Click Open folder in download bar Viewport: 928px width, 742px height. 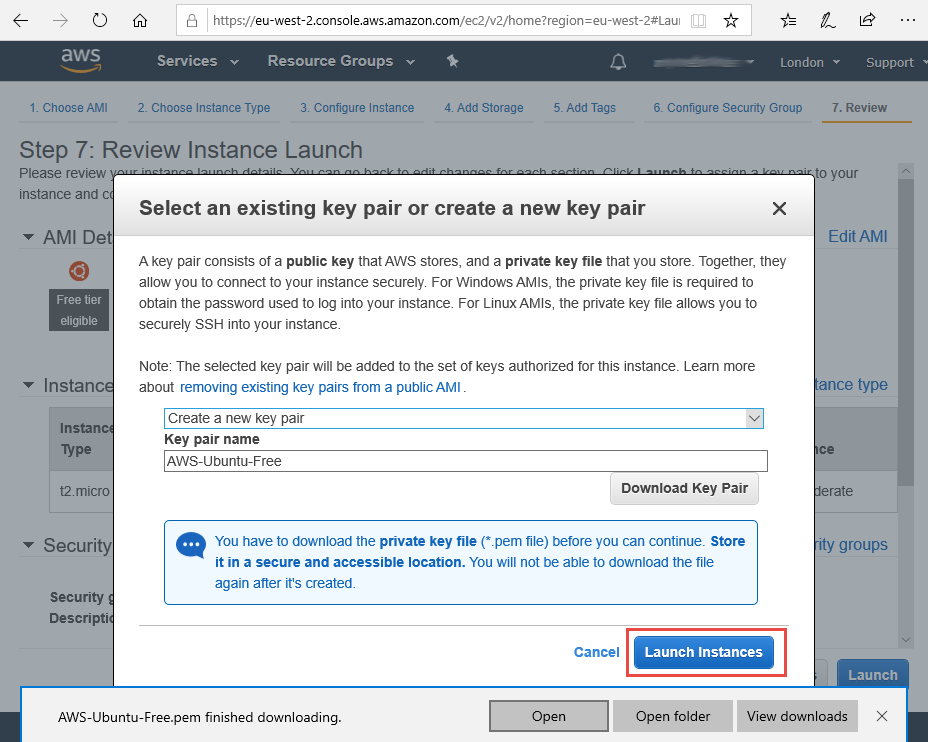pos(673,716)
